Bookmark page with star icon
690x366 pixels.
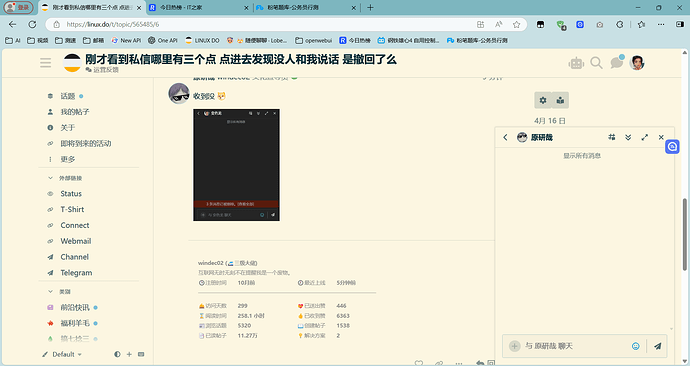point(517,25)
